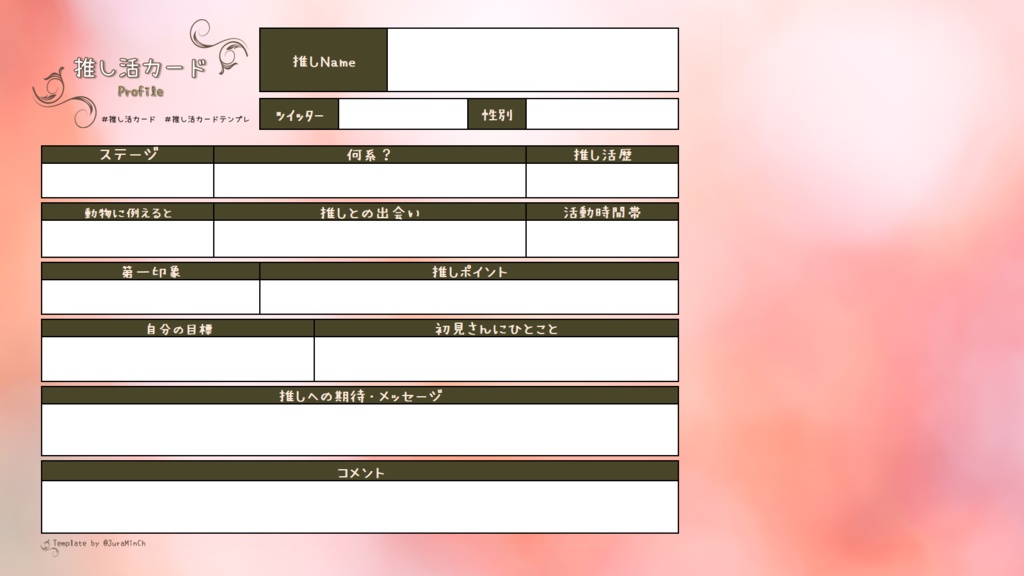The image size is (1024, 576).
Task: Click the empty field beside 推しName
Action: click(x=532, y=59)
